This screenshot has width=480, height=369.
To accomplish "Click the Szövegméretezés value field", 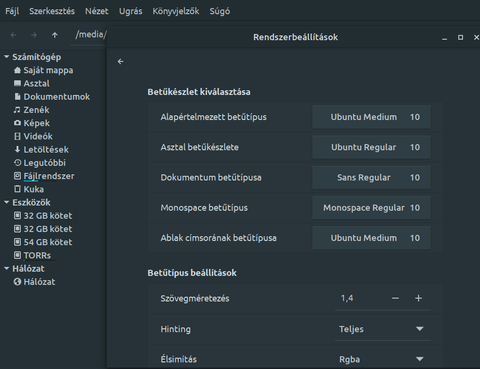I will [361, 298].
